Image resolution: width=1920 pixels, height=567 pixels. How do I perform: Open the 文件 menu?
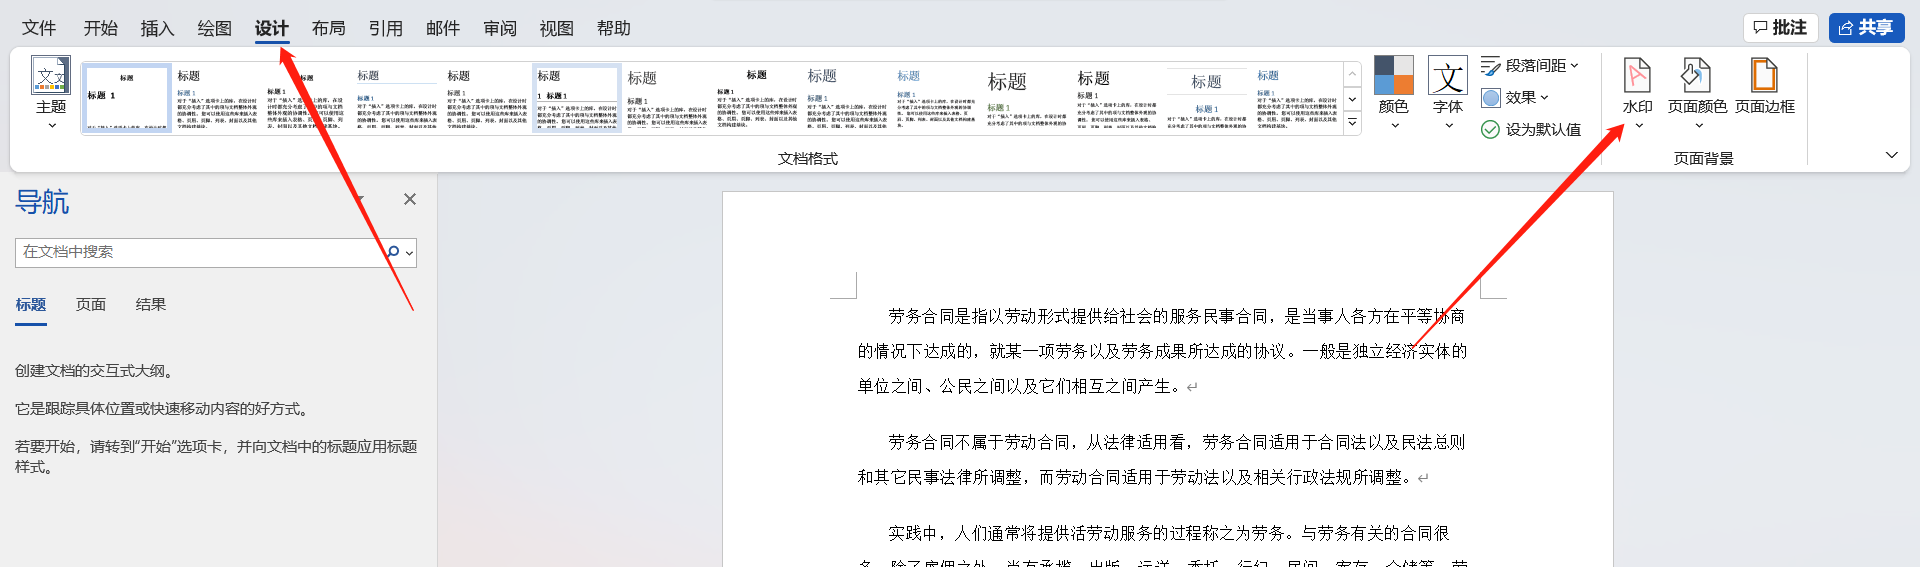click(39, 28)
